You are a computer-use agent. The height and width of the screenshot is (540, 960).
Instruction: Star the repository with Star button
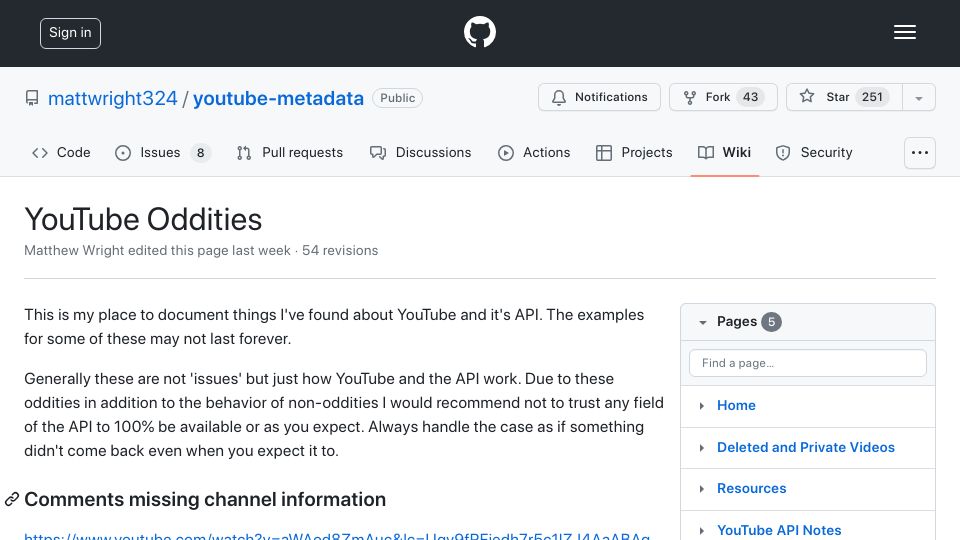(844, 97)
